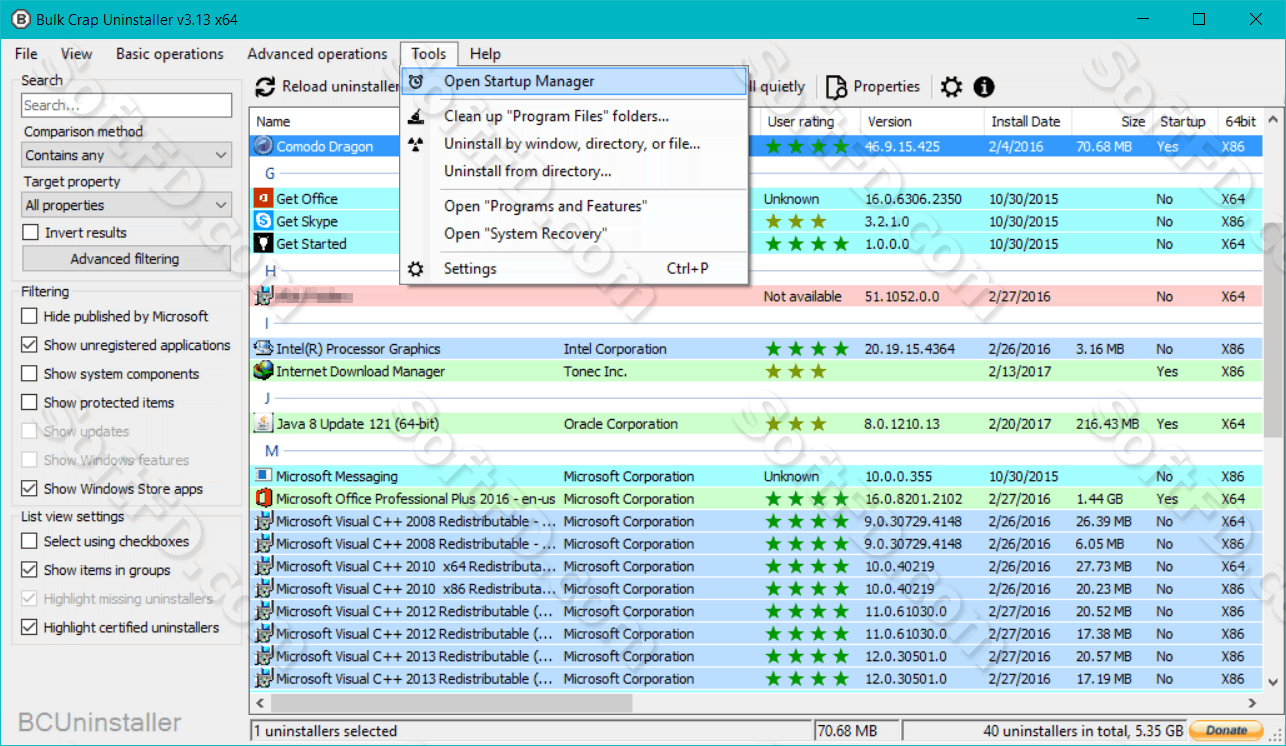Open the Comparison method dropdown
The image size is (1286, 746).
127,155
